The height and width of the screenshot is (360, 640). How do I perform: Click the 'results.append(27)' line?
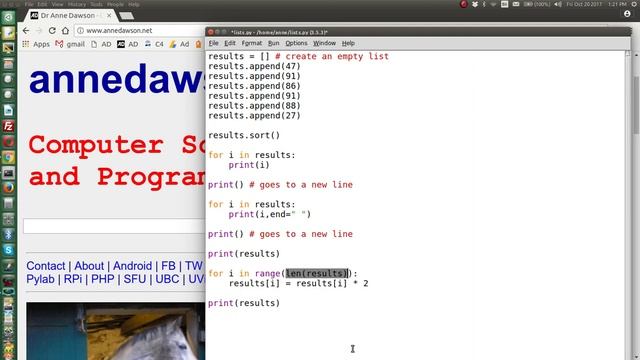tap(254, 116)
